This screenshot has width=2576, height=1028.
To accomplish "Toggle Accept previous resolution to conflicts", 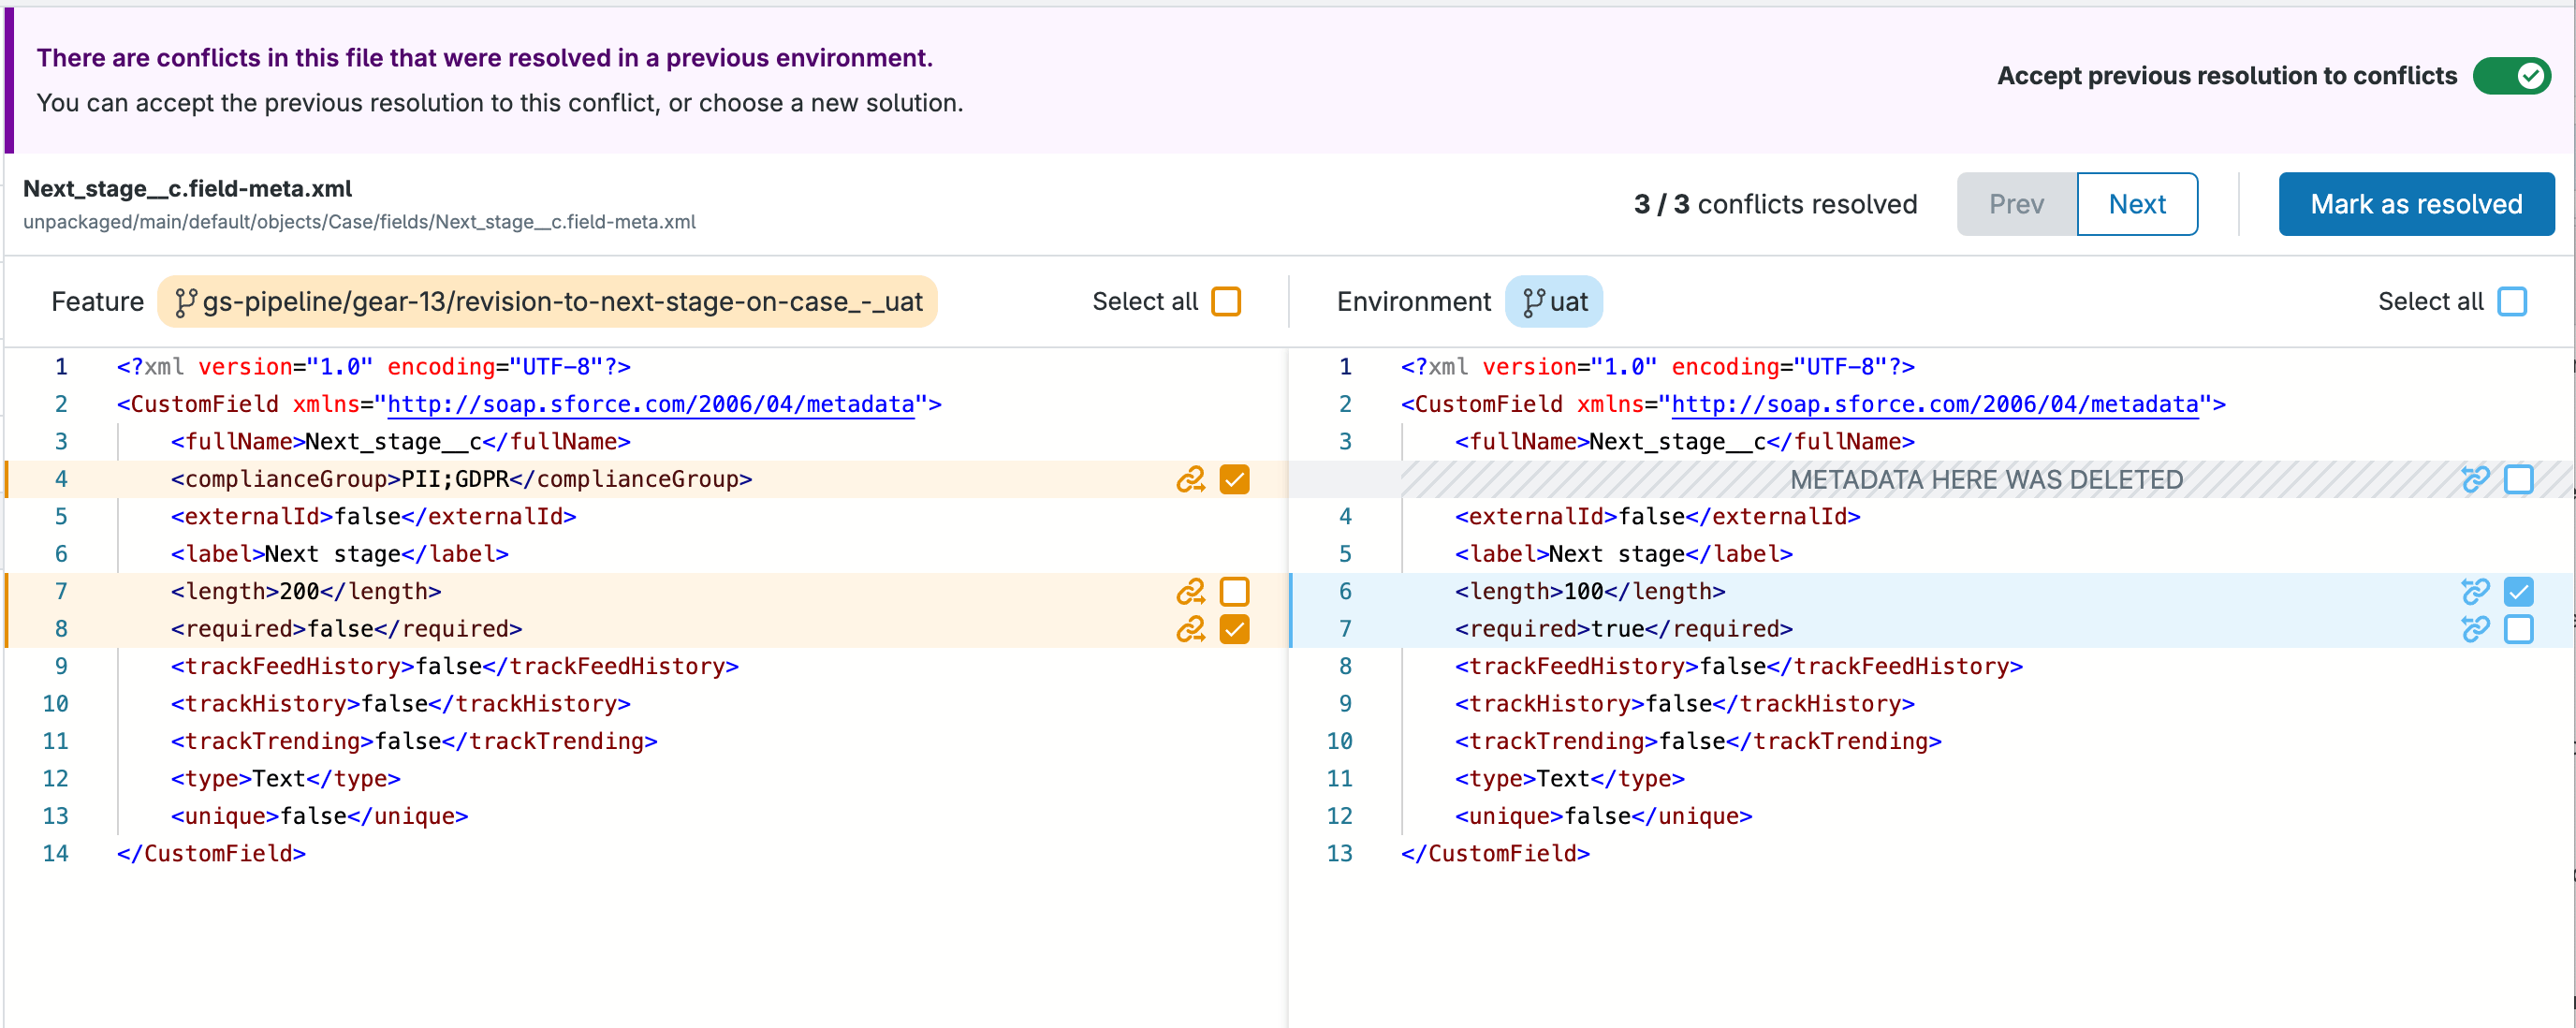I will (2511, 76).
